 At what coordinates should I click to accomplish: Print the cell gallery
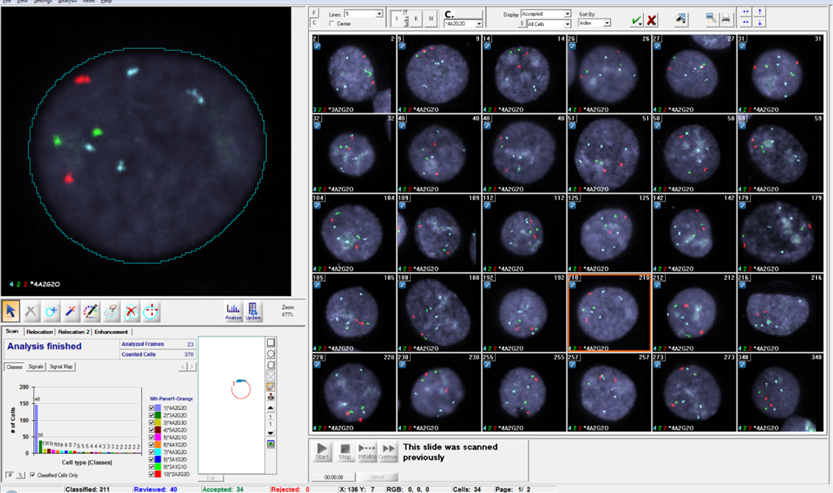(x=726, y=19)
